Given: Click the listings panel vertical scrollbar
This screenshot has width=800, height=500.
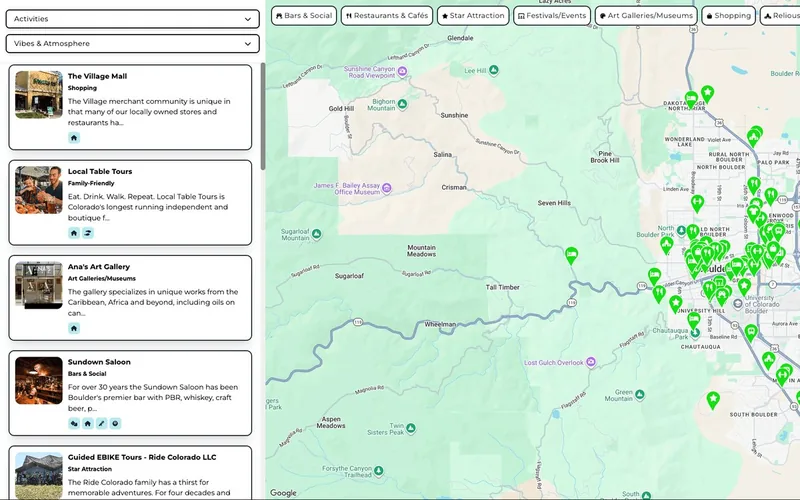Looking at the screenshot, I should tap(263, 116).
